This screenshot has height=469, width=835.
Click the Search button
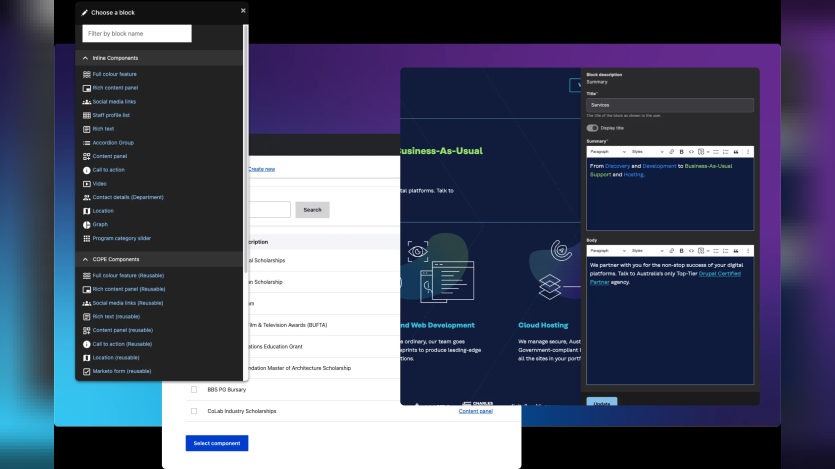coord(312,210)
